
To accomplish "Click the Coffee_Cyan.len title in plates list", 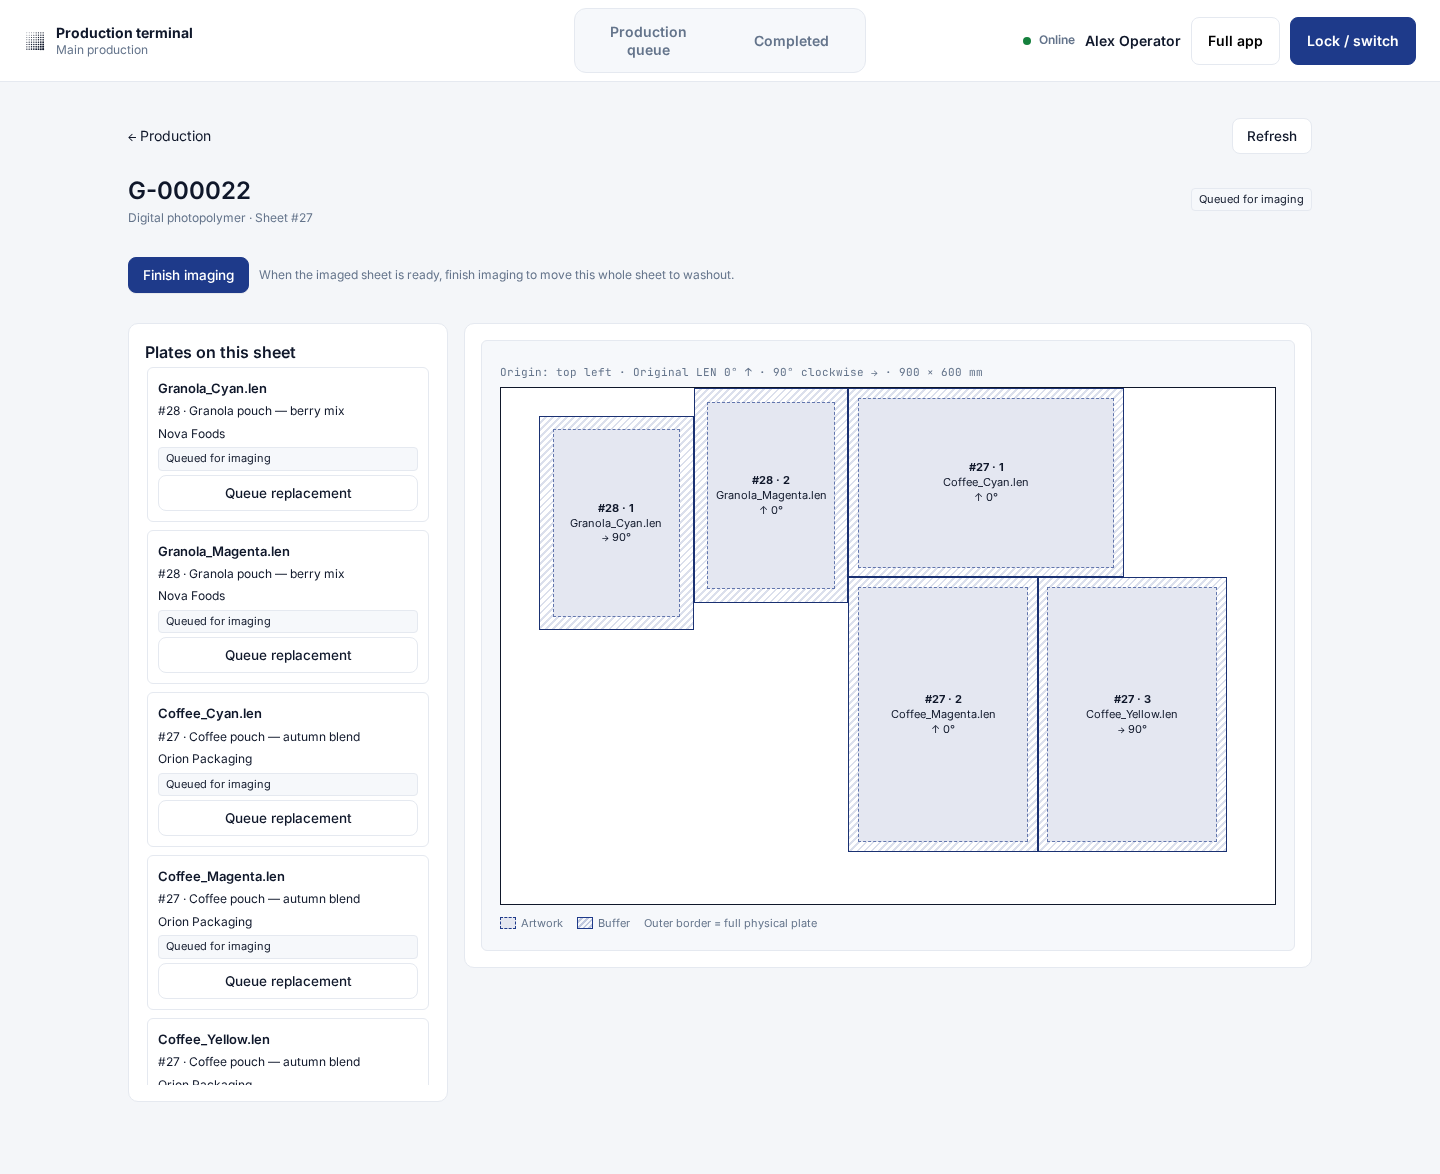I will coord(210,714).
